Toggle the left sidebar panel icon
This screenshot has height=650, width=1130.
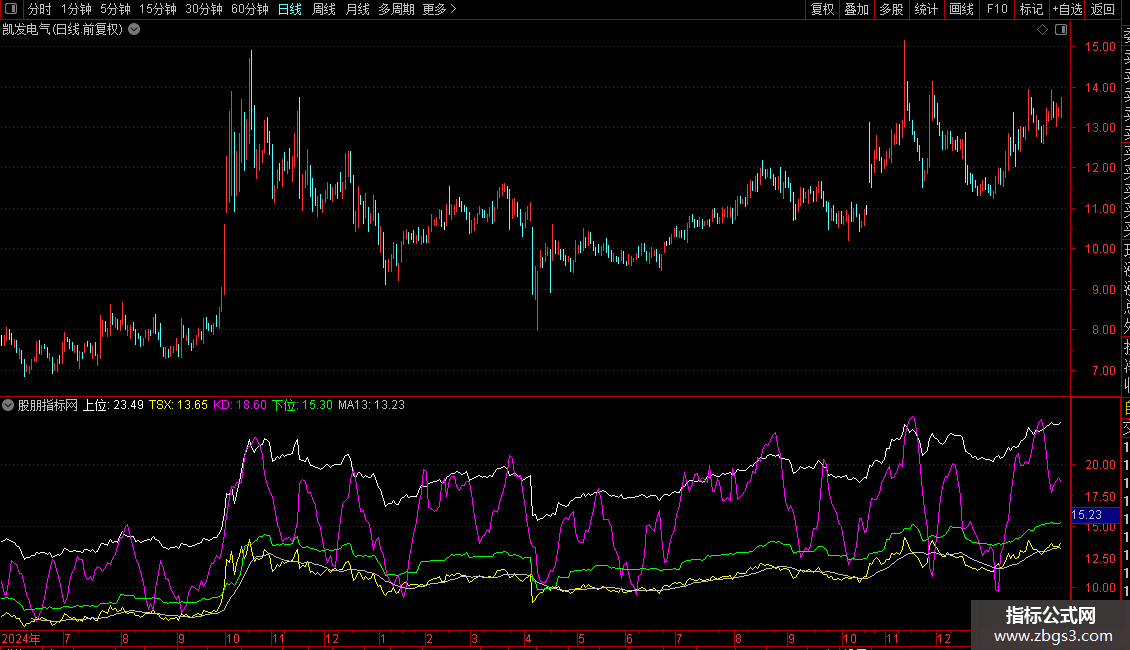pyautogui.click(x=11, y=9)
